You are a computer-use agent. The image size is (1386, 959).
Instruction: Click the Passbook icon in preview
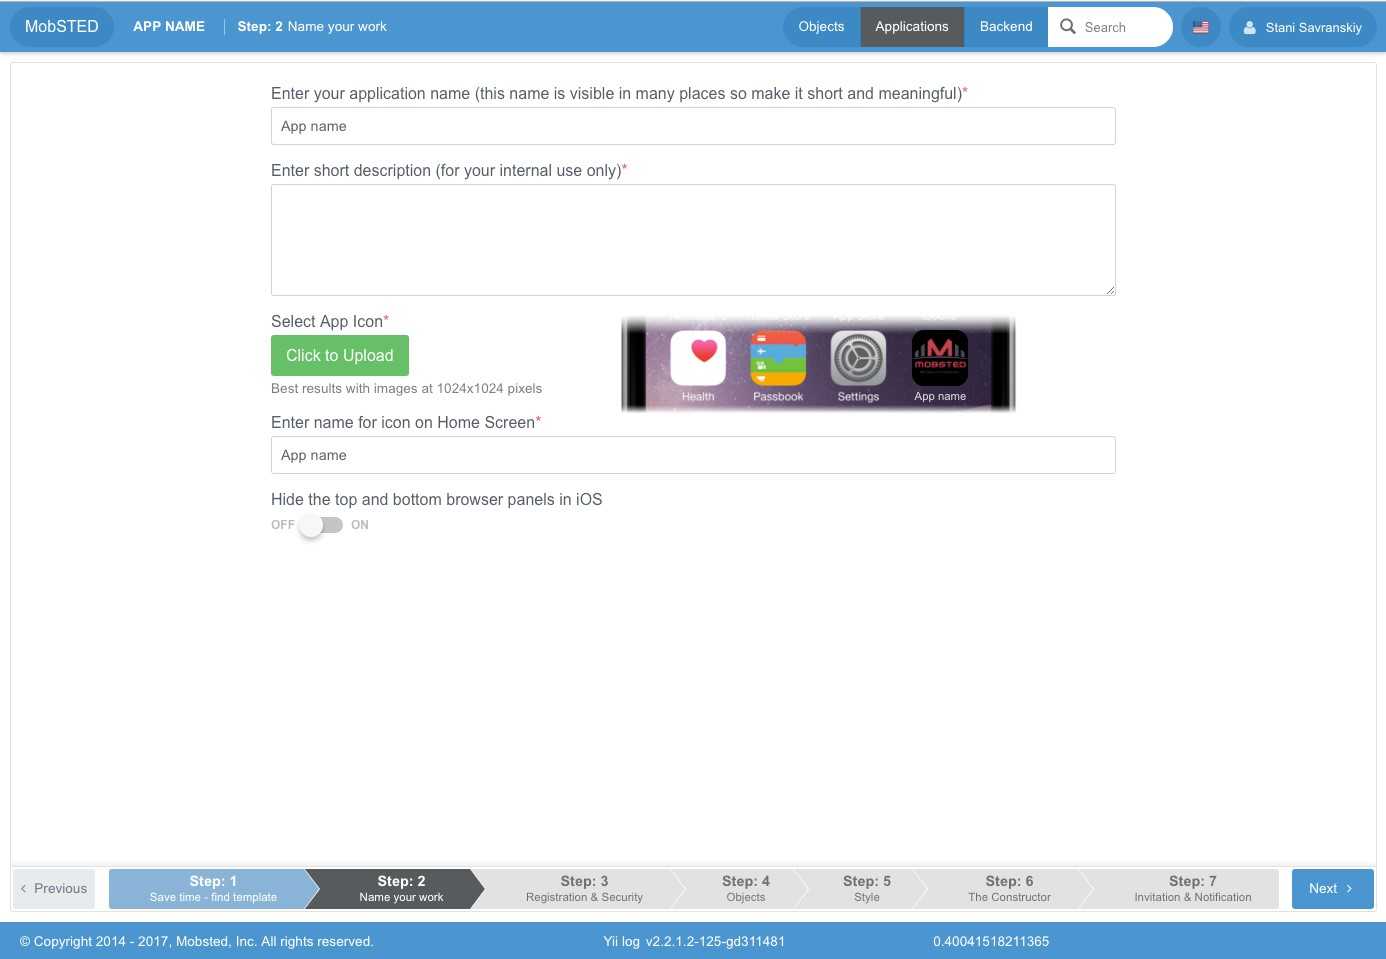pyautogui.click(x=778, y=358)
